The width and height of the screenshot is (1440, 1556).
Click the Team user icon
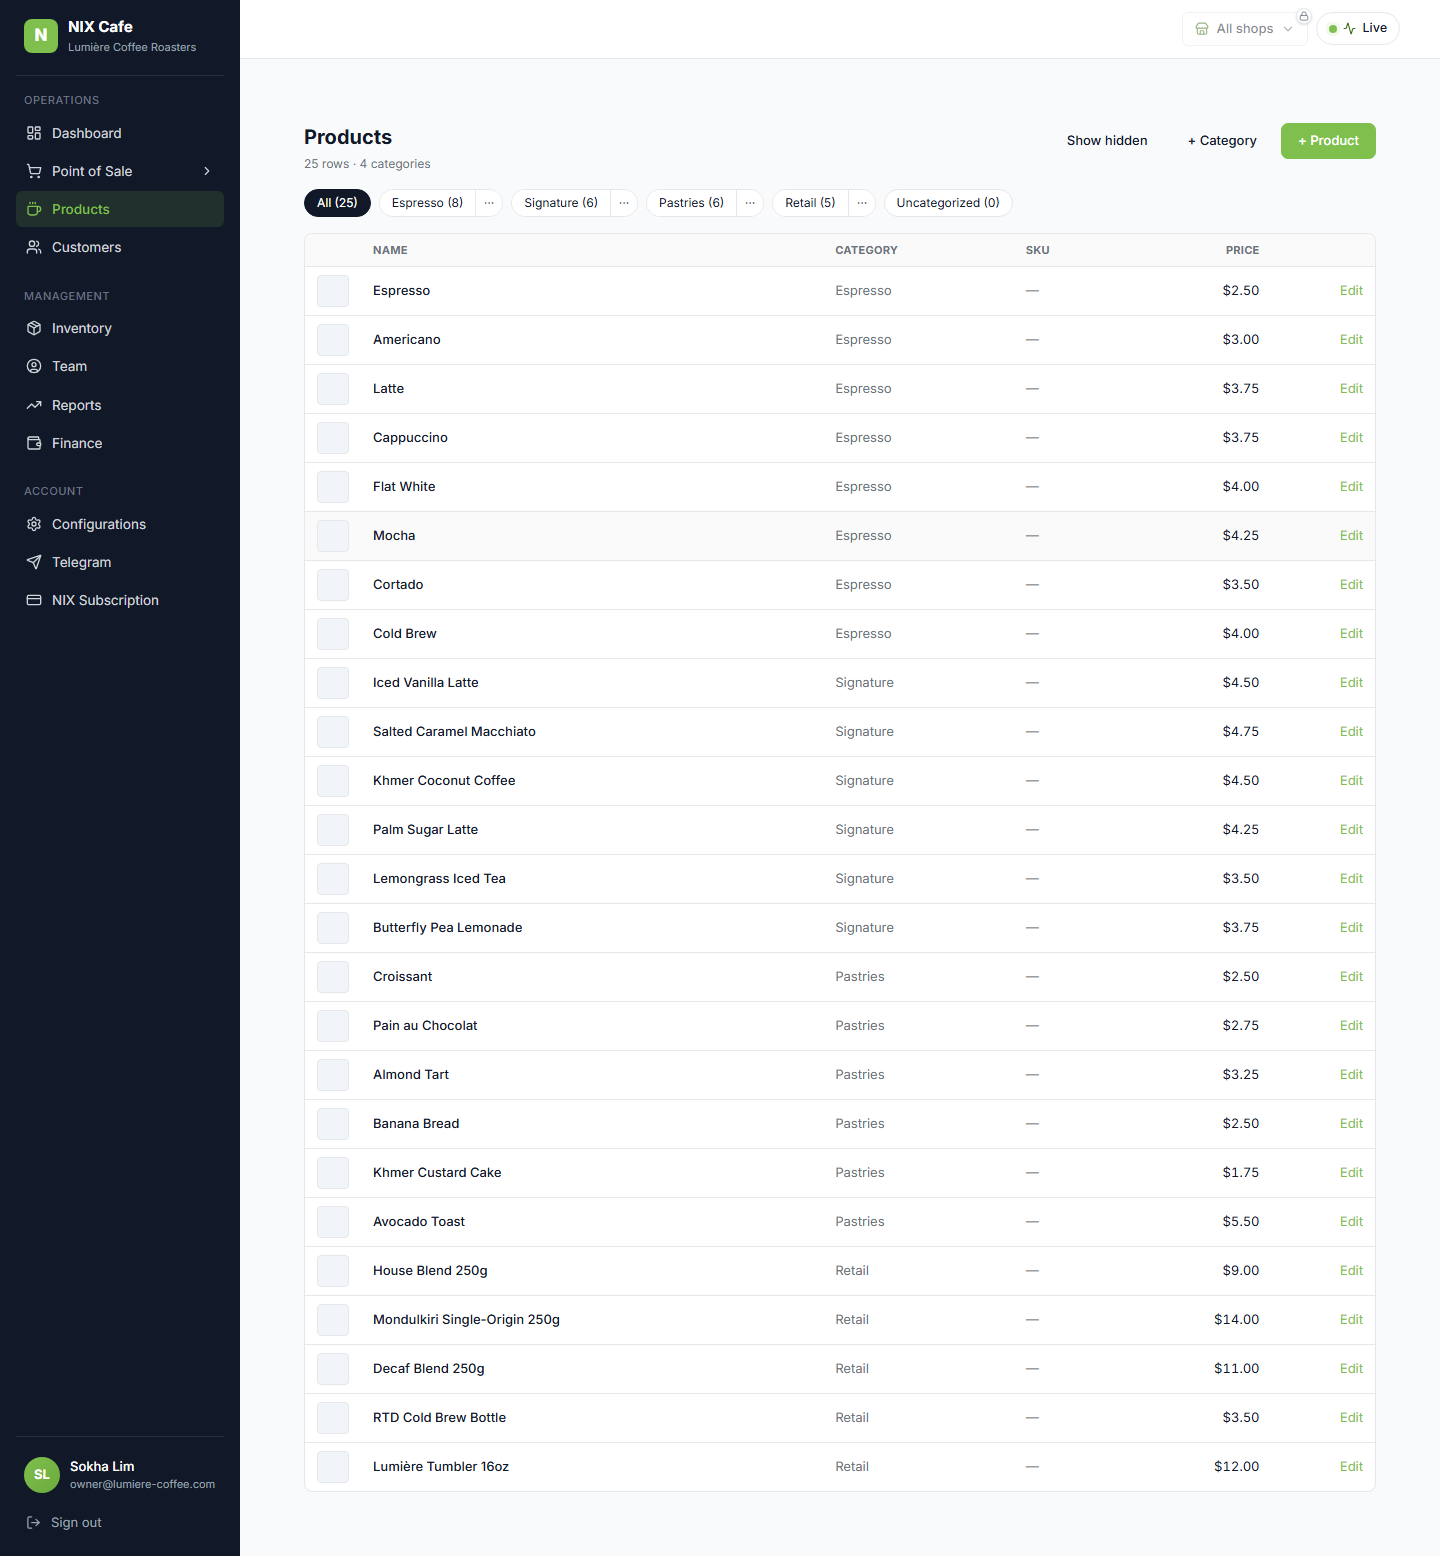[34, 366]
